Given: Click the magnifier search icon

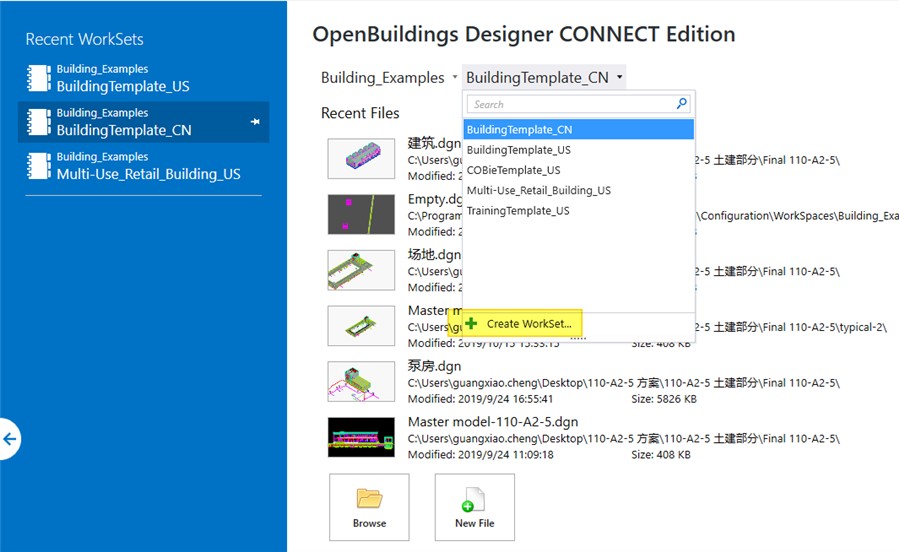Looking at the screenshot, I should (x=682, y=104).
